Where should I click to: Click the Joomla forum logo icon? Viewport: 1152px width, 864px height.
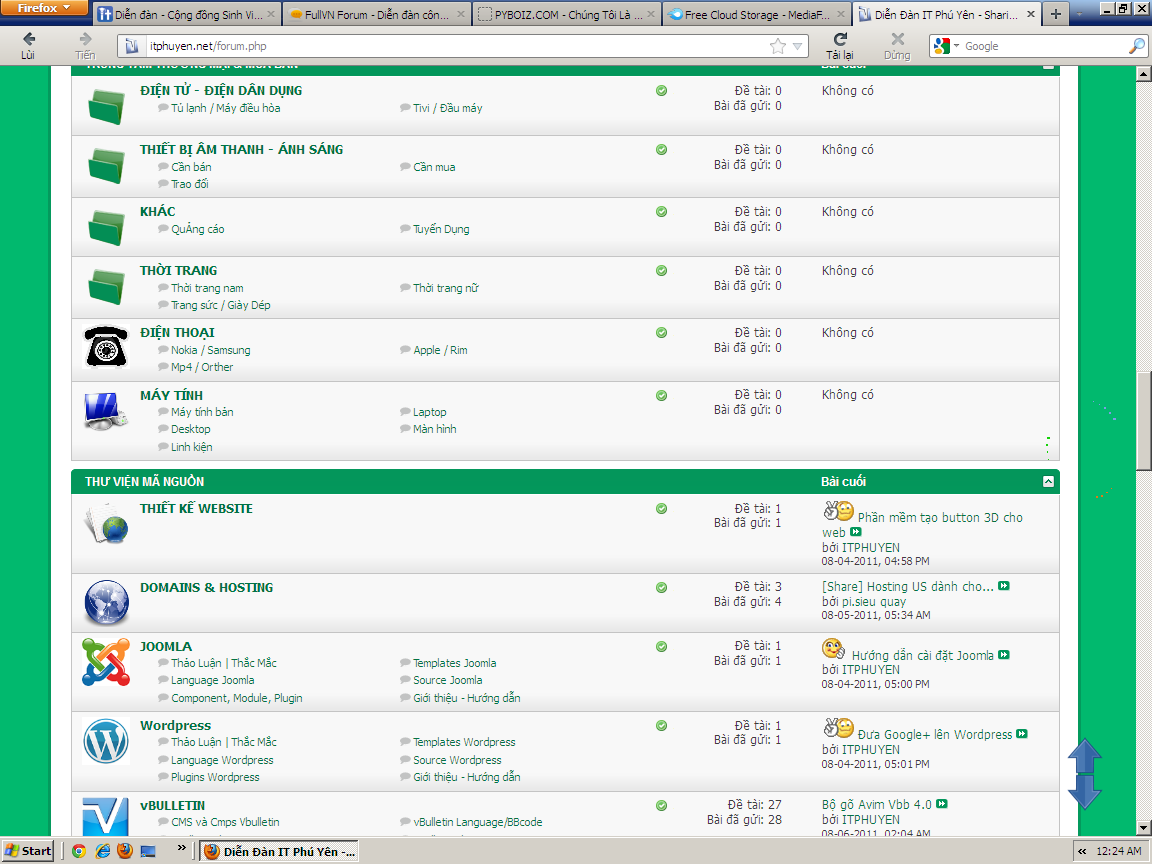[106, 662]
